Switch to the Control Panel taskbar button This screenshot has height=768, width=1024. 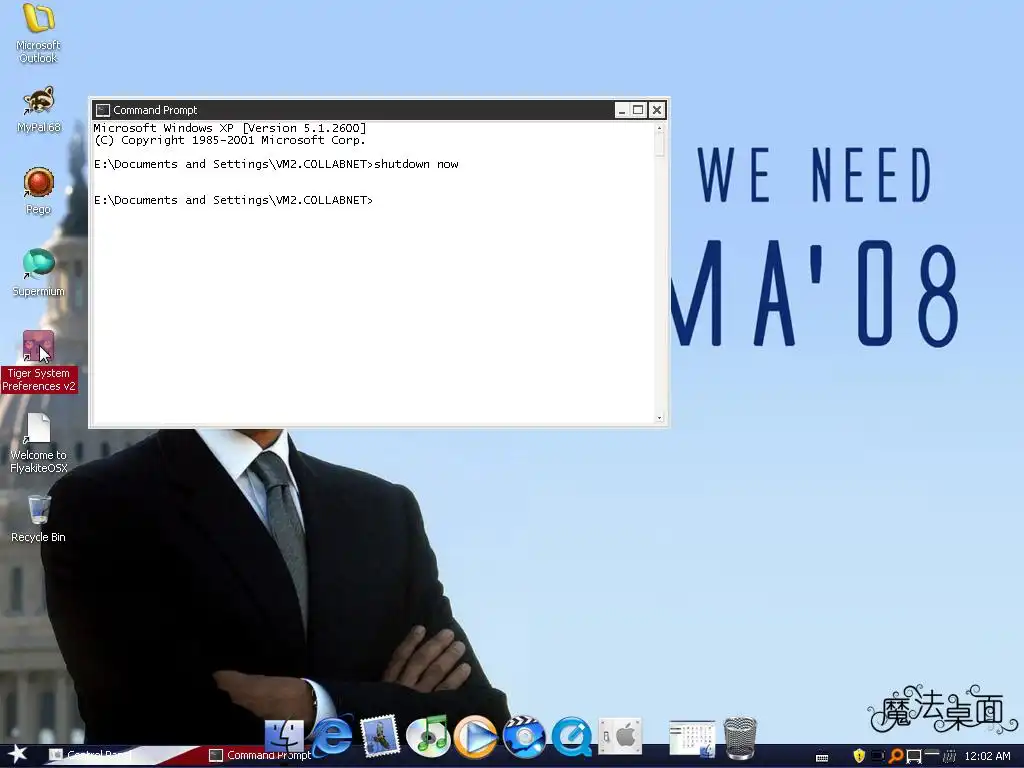pos(91,756)
